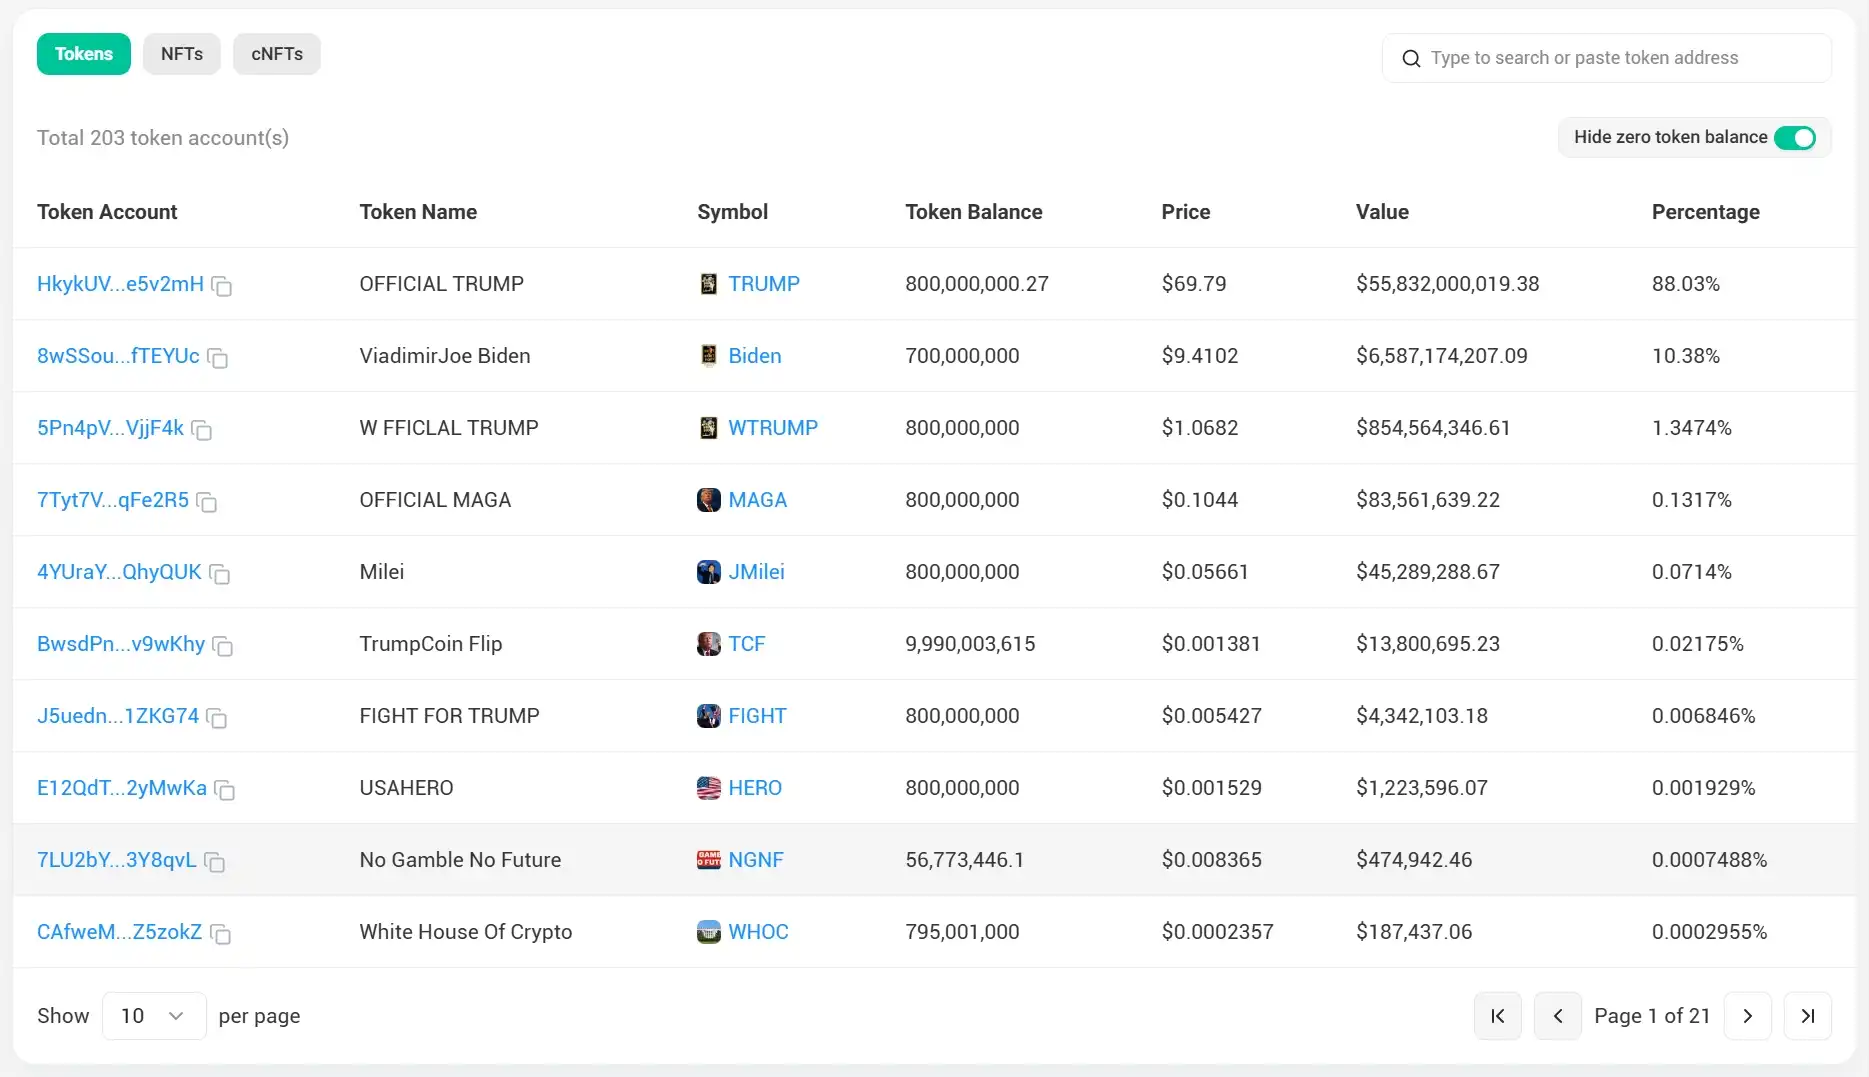Copy the 7Tyt7V...qFe2R5 account address
This screenshot has width=1869, height=1077.
[207, 503]
